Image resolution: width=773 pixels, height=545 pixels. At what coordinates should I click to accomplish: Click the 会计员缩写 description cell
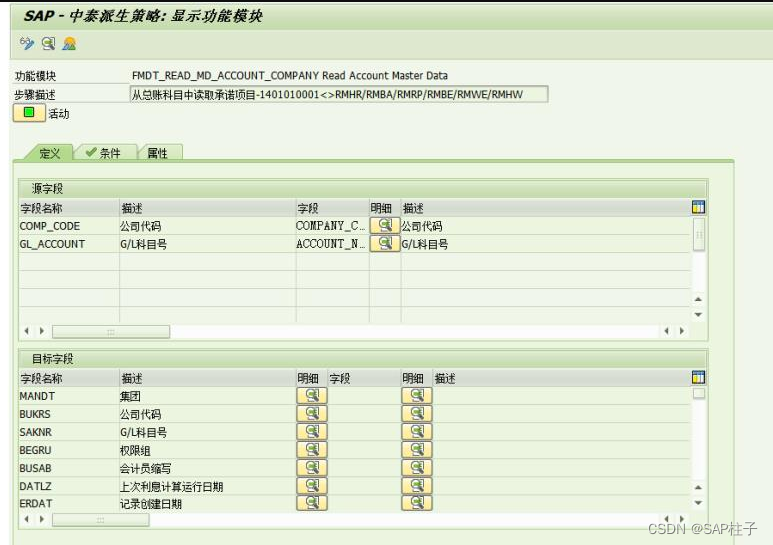point(208,468)
